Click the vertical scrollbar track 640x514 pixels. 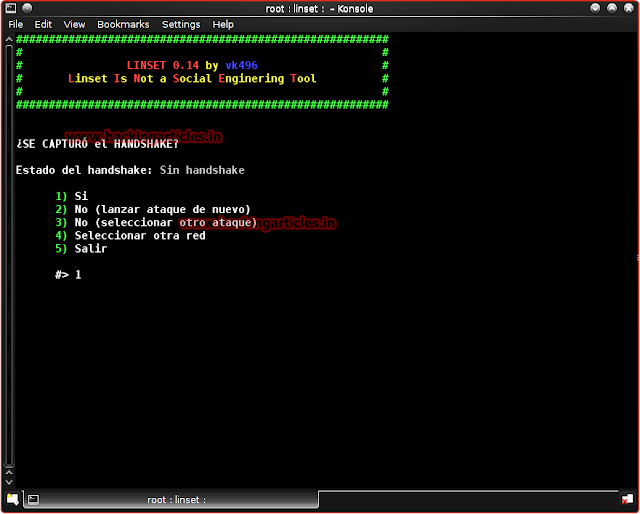tap(9, 255)
